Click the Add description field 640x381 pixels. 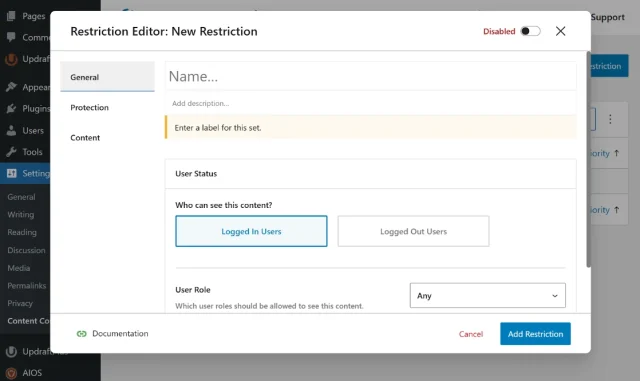371,103
